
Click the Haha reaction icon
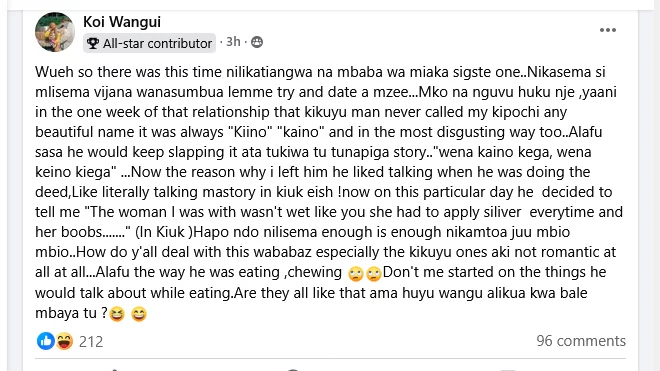click(x=64, y=341)
